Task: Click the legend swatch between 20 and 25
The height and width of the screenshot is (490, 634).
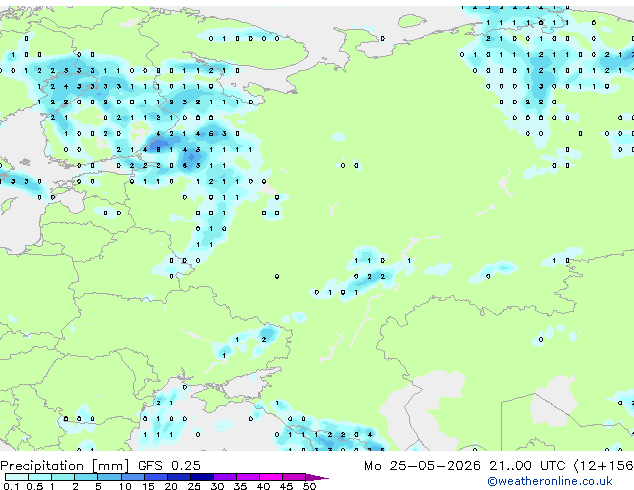Action: (x=178, y=477)
